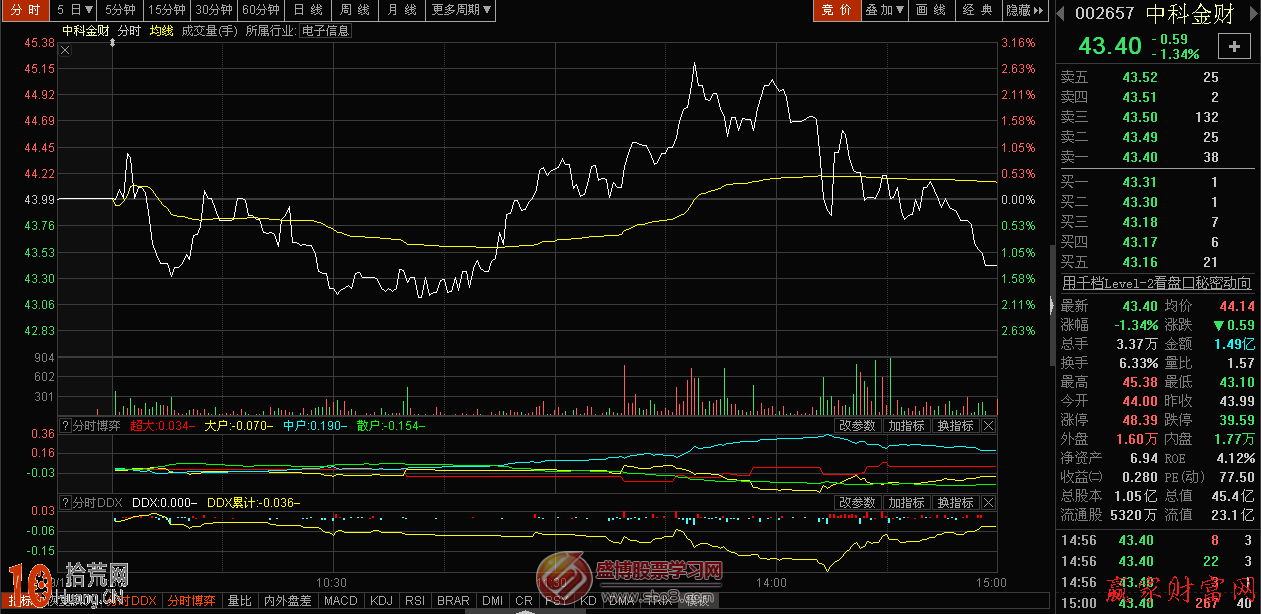Toggle 竞价 auction display

pyautogui.click(x=836, y=10)
